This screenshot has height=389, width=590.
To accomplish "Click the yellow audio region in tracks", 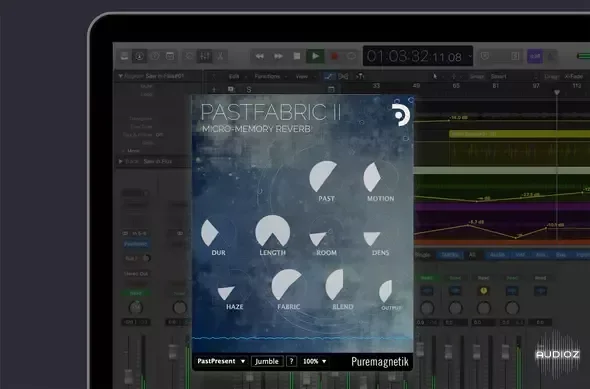I will click(x=519, y=134).
